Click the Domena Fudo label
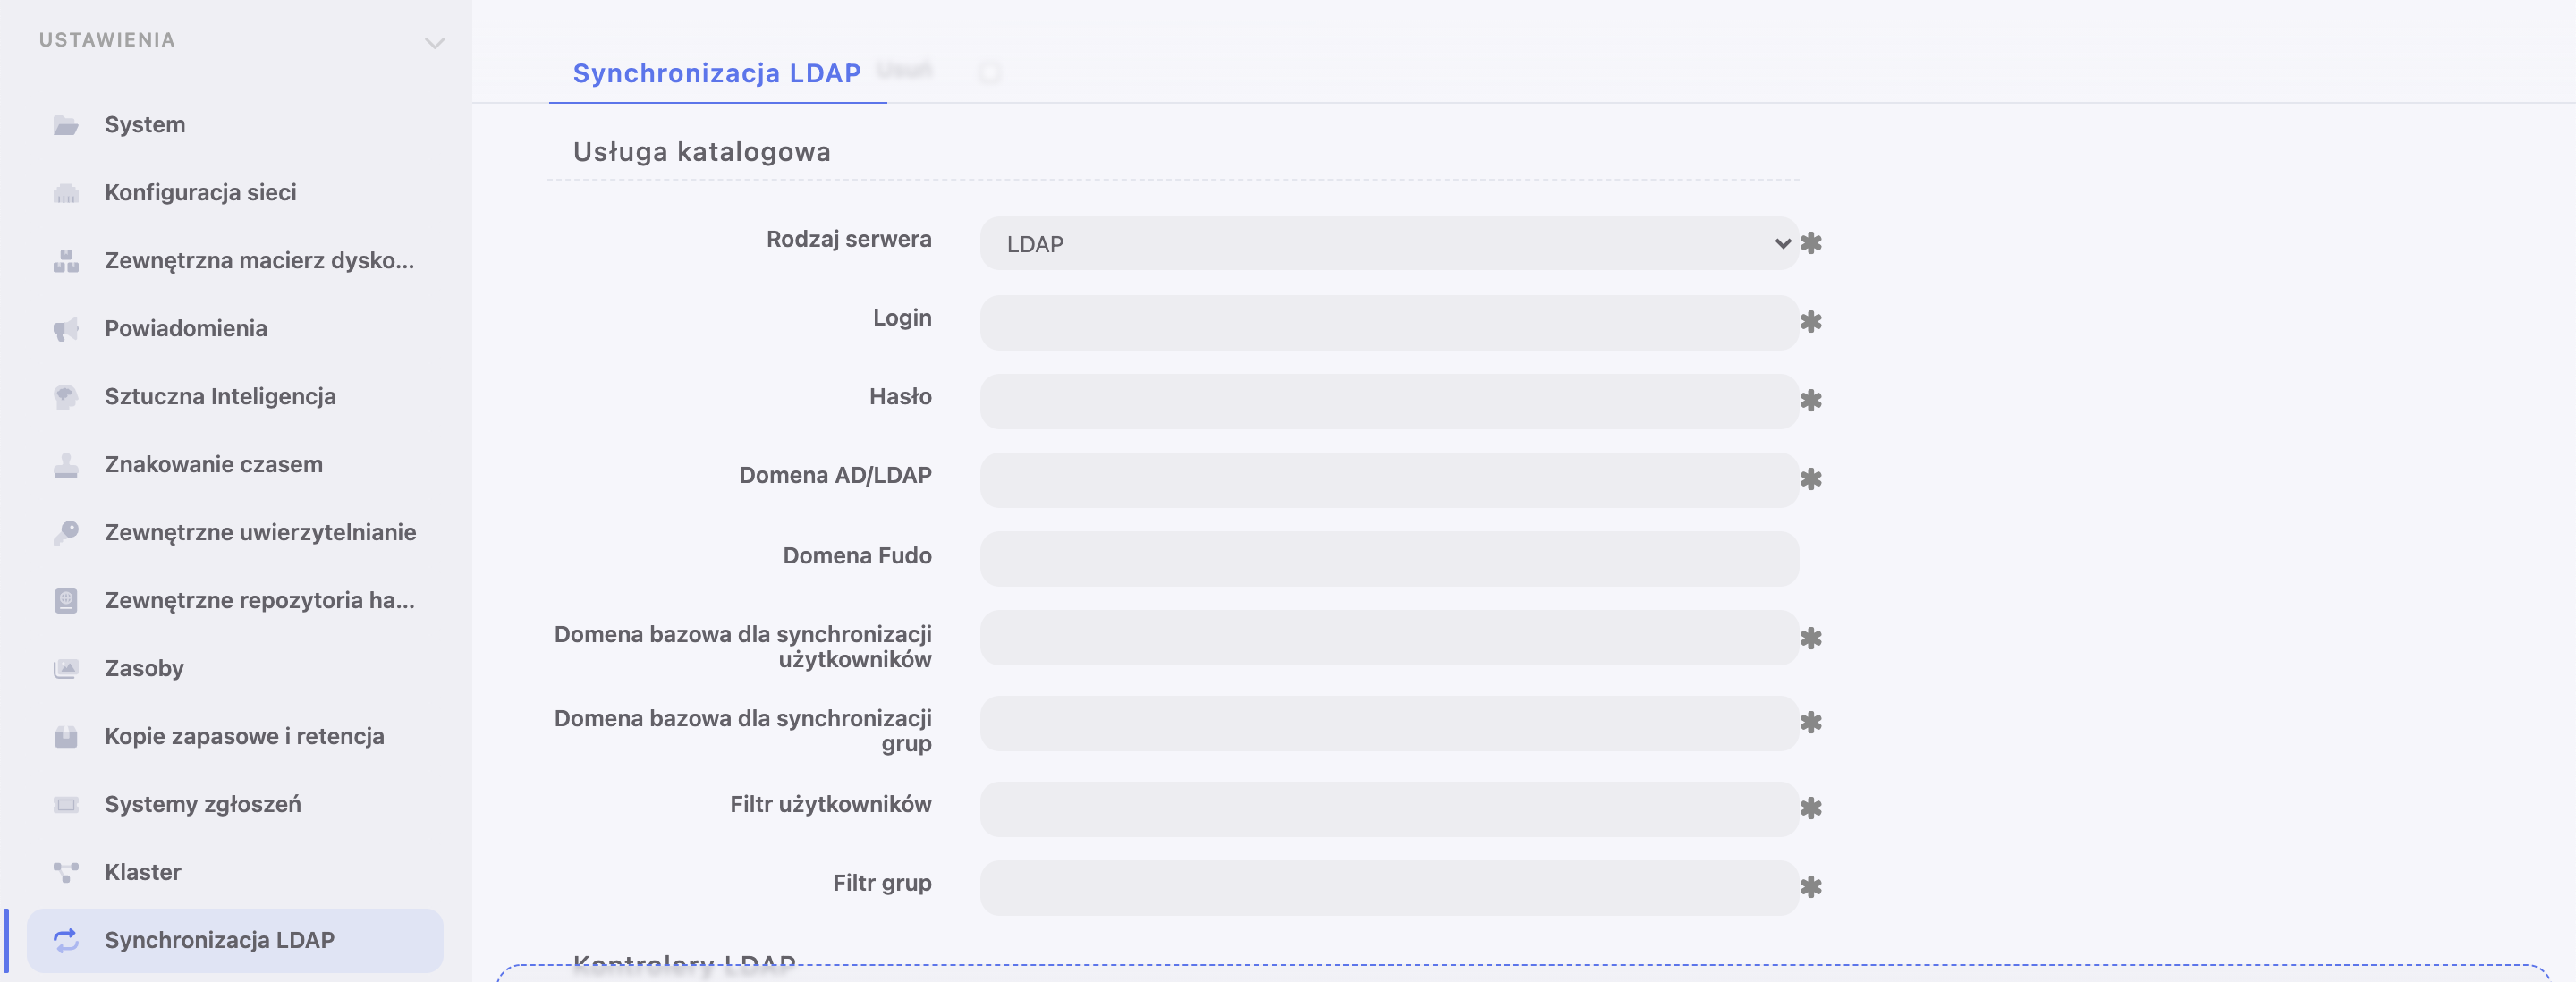The width and height of the screenshot is (2576, 982). [x=857, y=556]
